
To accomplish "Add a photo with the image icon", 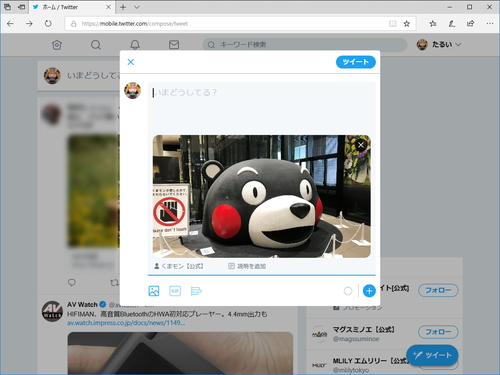I will point(154,291).
